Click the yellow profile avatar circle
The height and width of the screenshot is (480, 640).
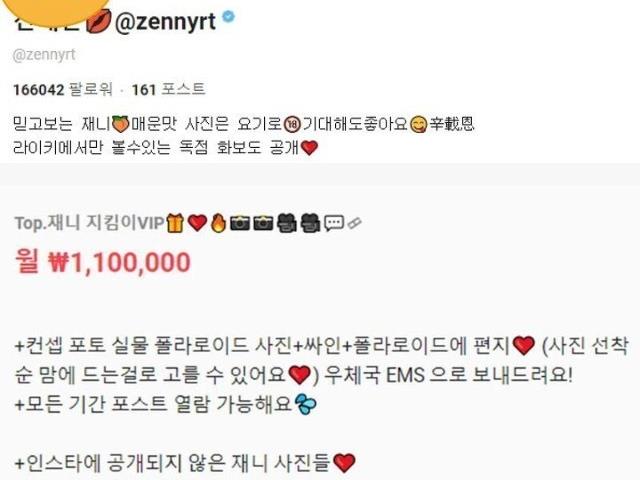(x=55, y=10)
